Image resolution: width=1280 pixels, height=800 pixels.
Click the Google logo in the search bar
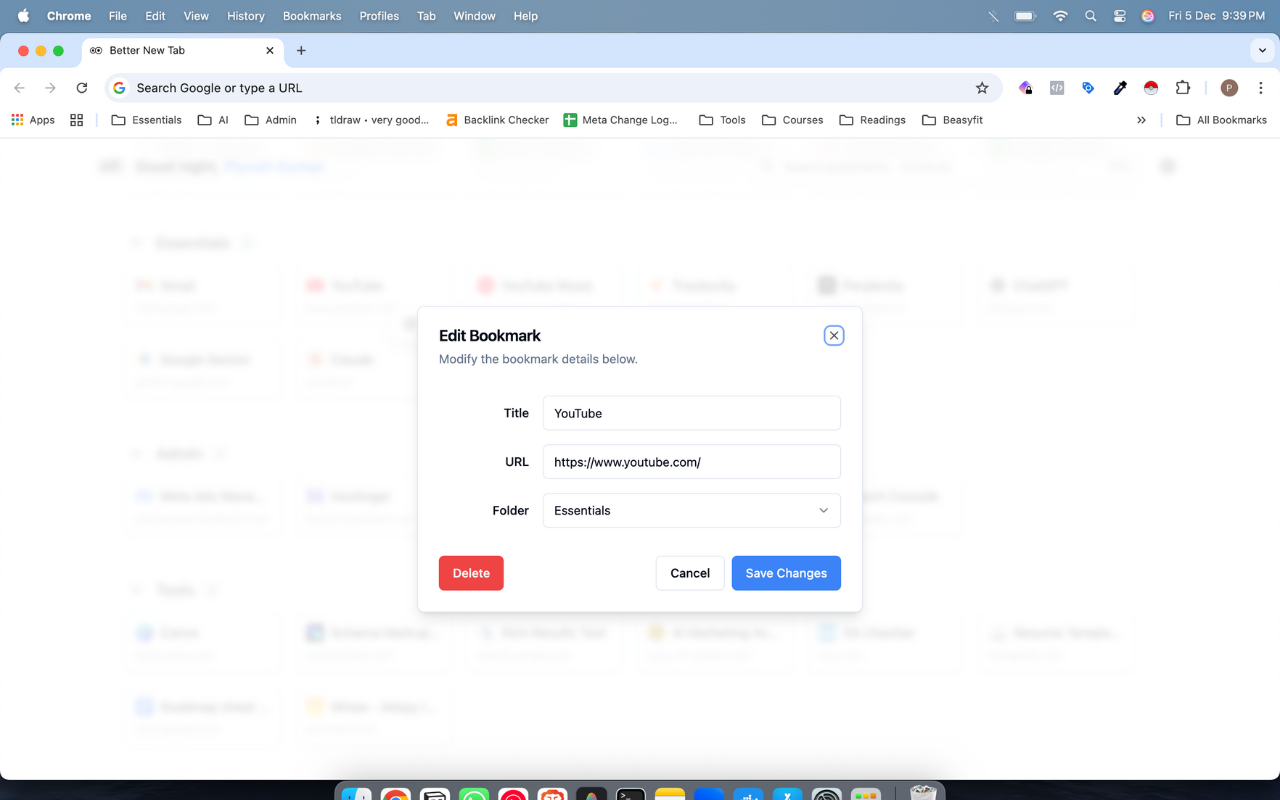tap(118, 88)
